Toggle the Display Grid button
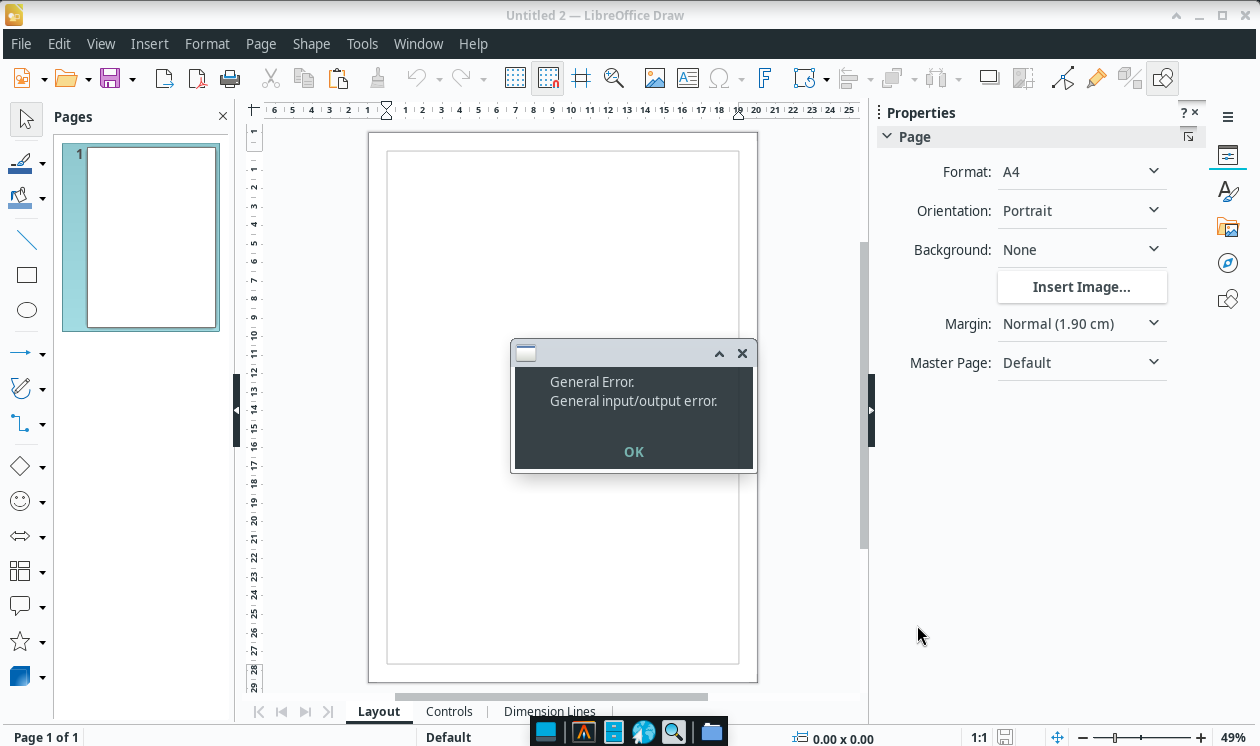 (x=515, y=78)
